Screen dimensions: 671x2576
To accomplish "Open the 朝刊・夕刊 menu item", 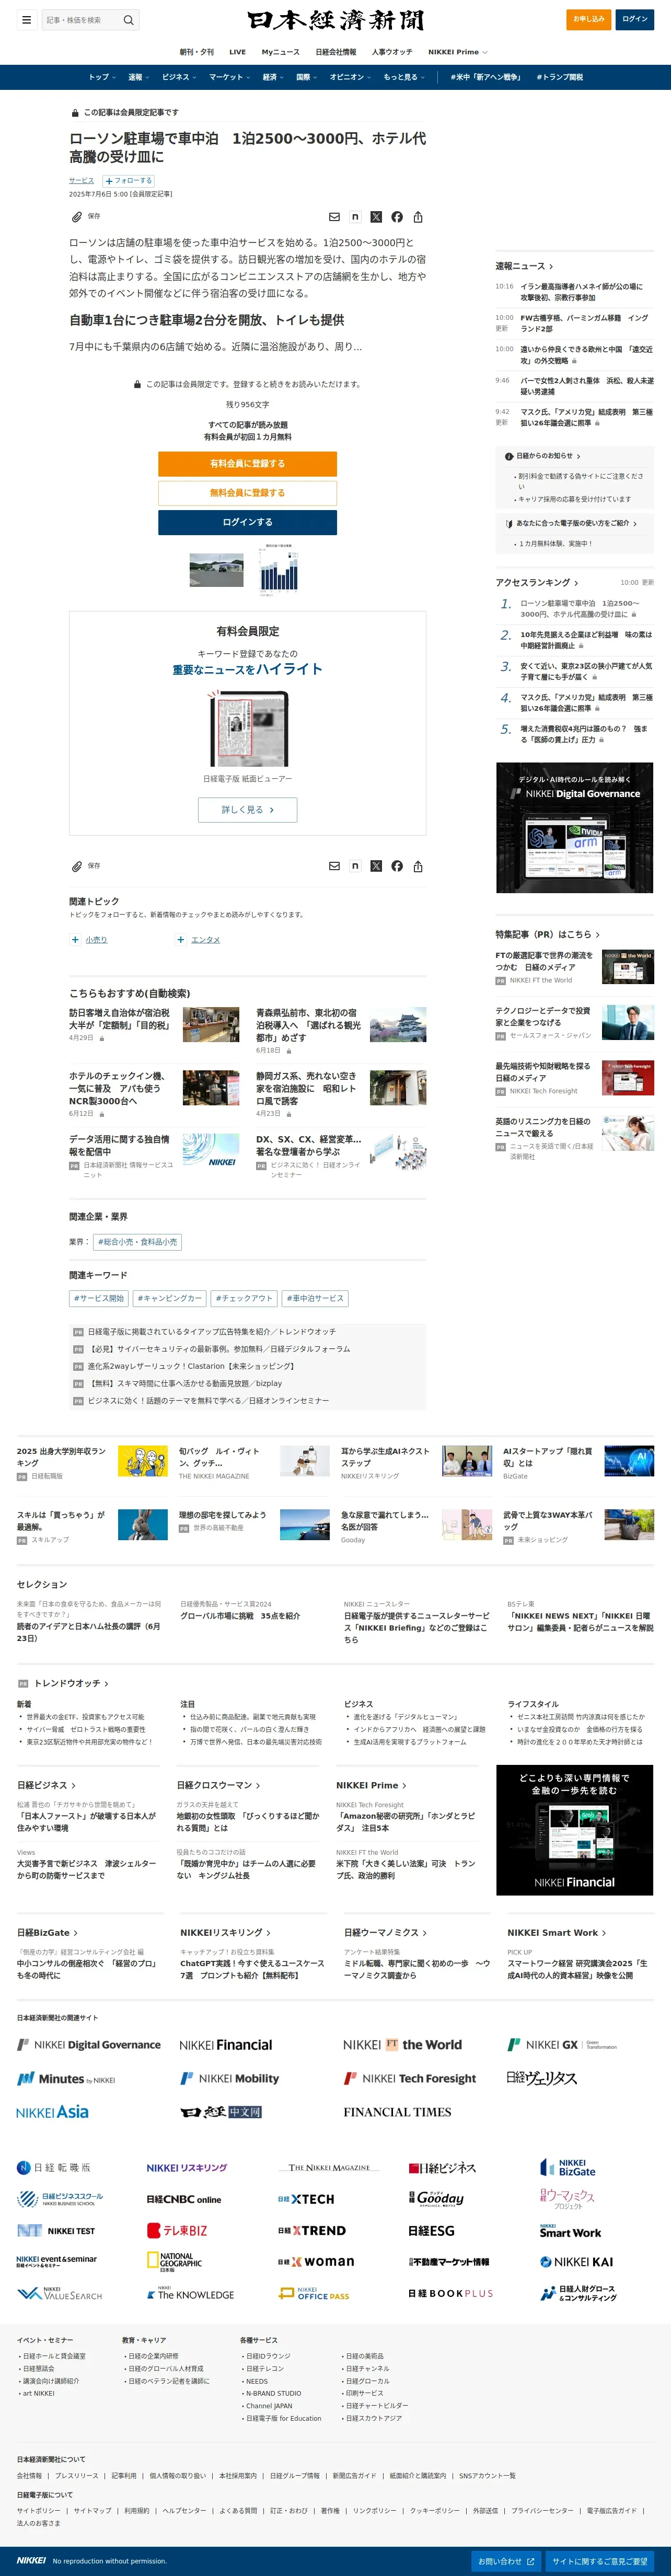I will pyautogui.click(x=197, y=52).
